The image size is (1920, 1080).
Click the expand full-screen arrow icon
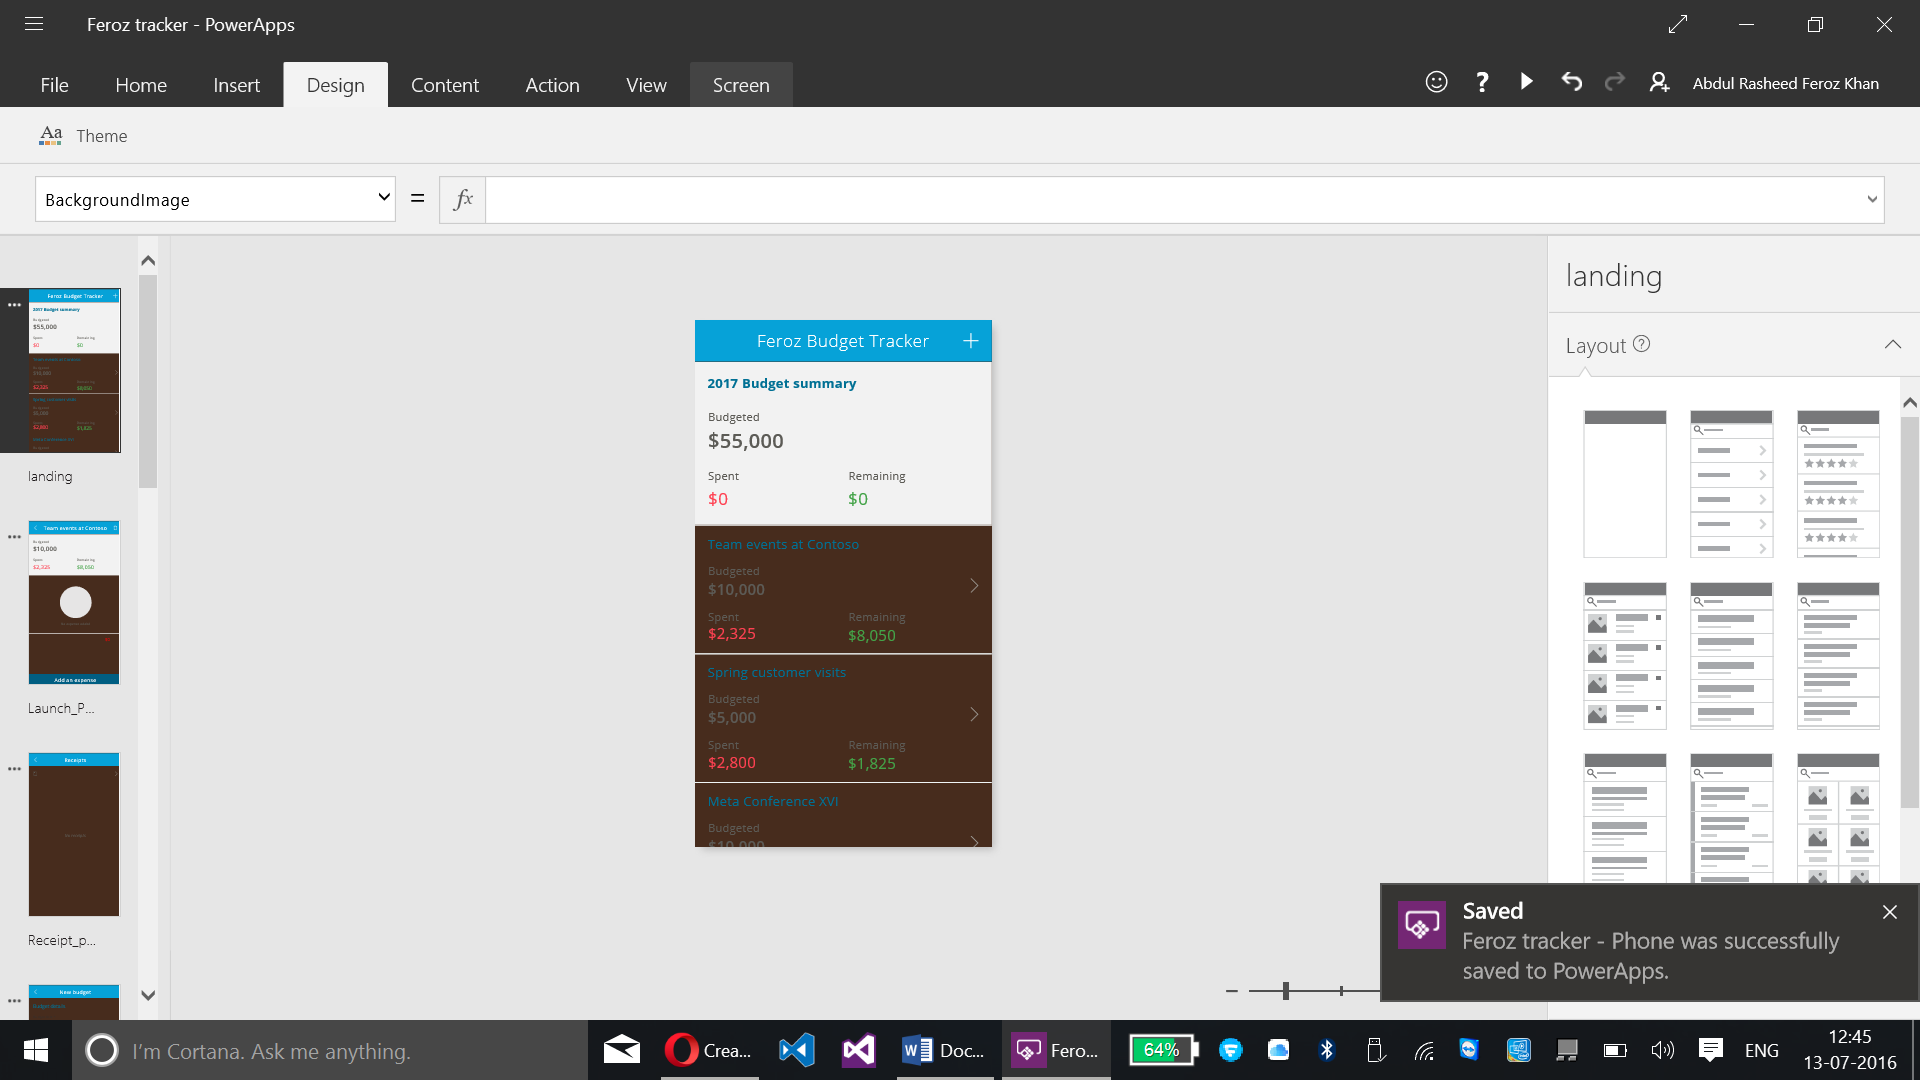pos(1678,24)
